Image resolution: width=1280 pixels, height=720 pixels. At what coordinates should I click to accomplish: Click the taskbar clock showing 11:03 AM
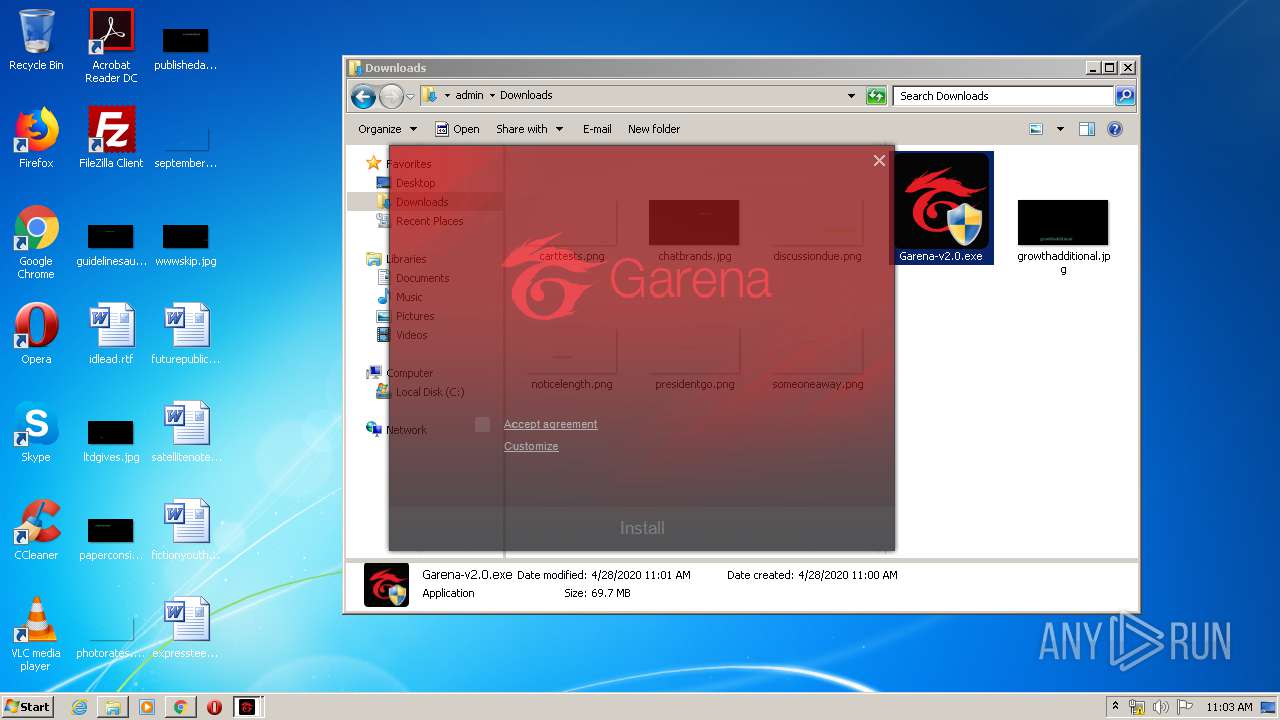(x=1229, y=707)
